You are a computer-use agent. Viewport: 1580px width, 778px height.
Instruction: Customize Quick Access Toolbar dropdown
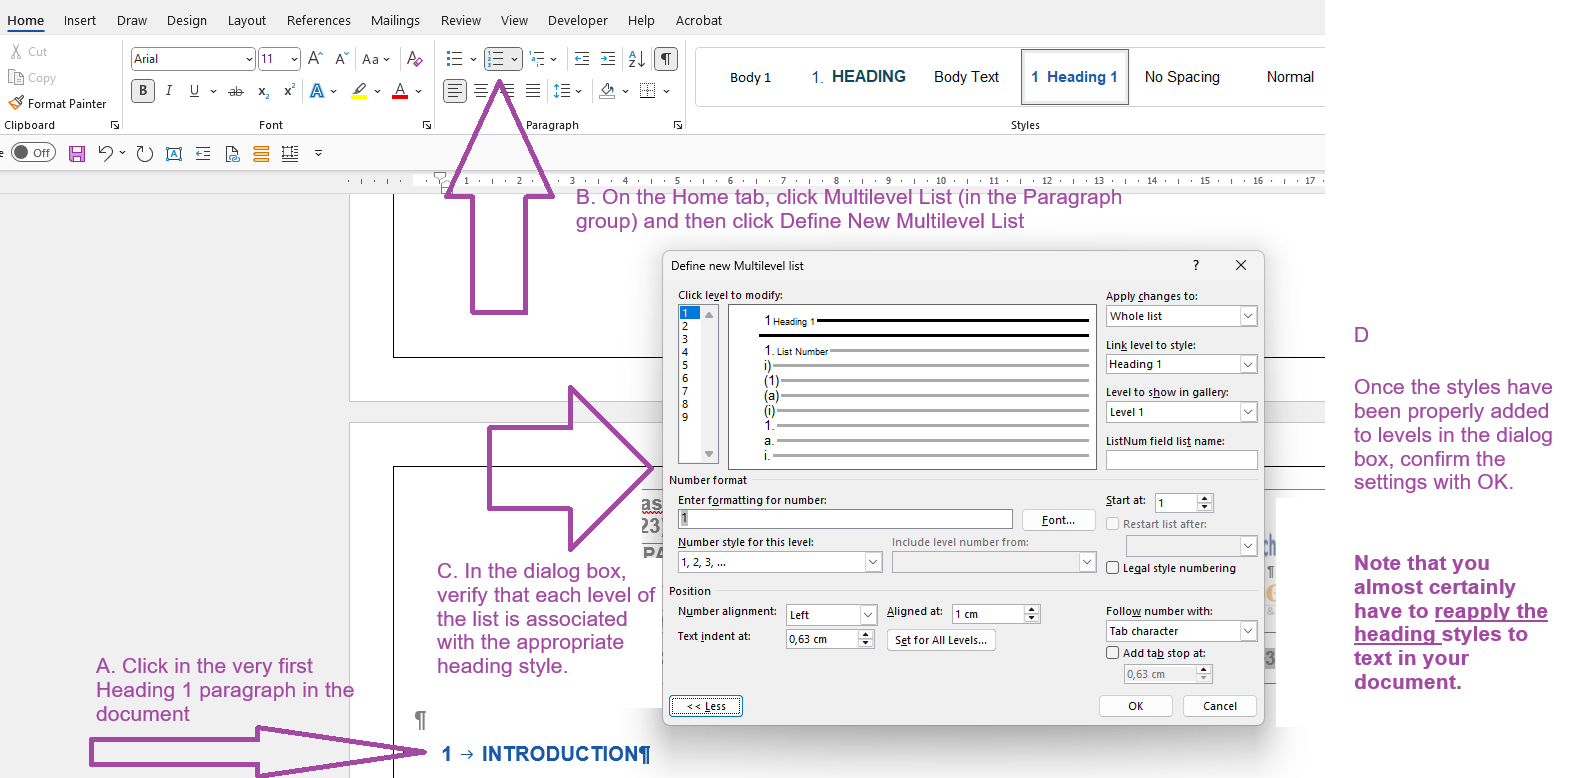318,153
